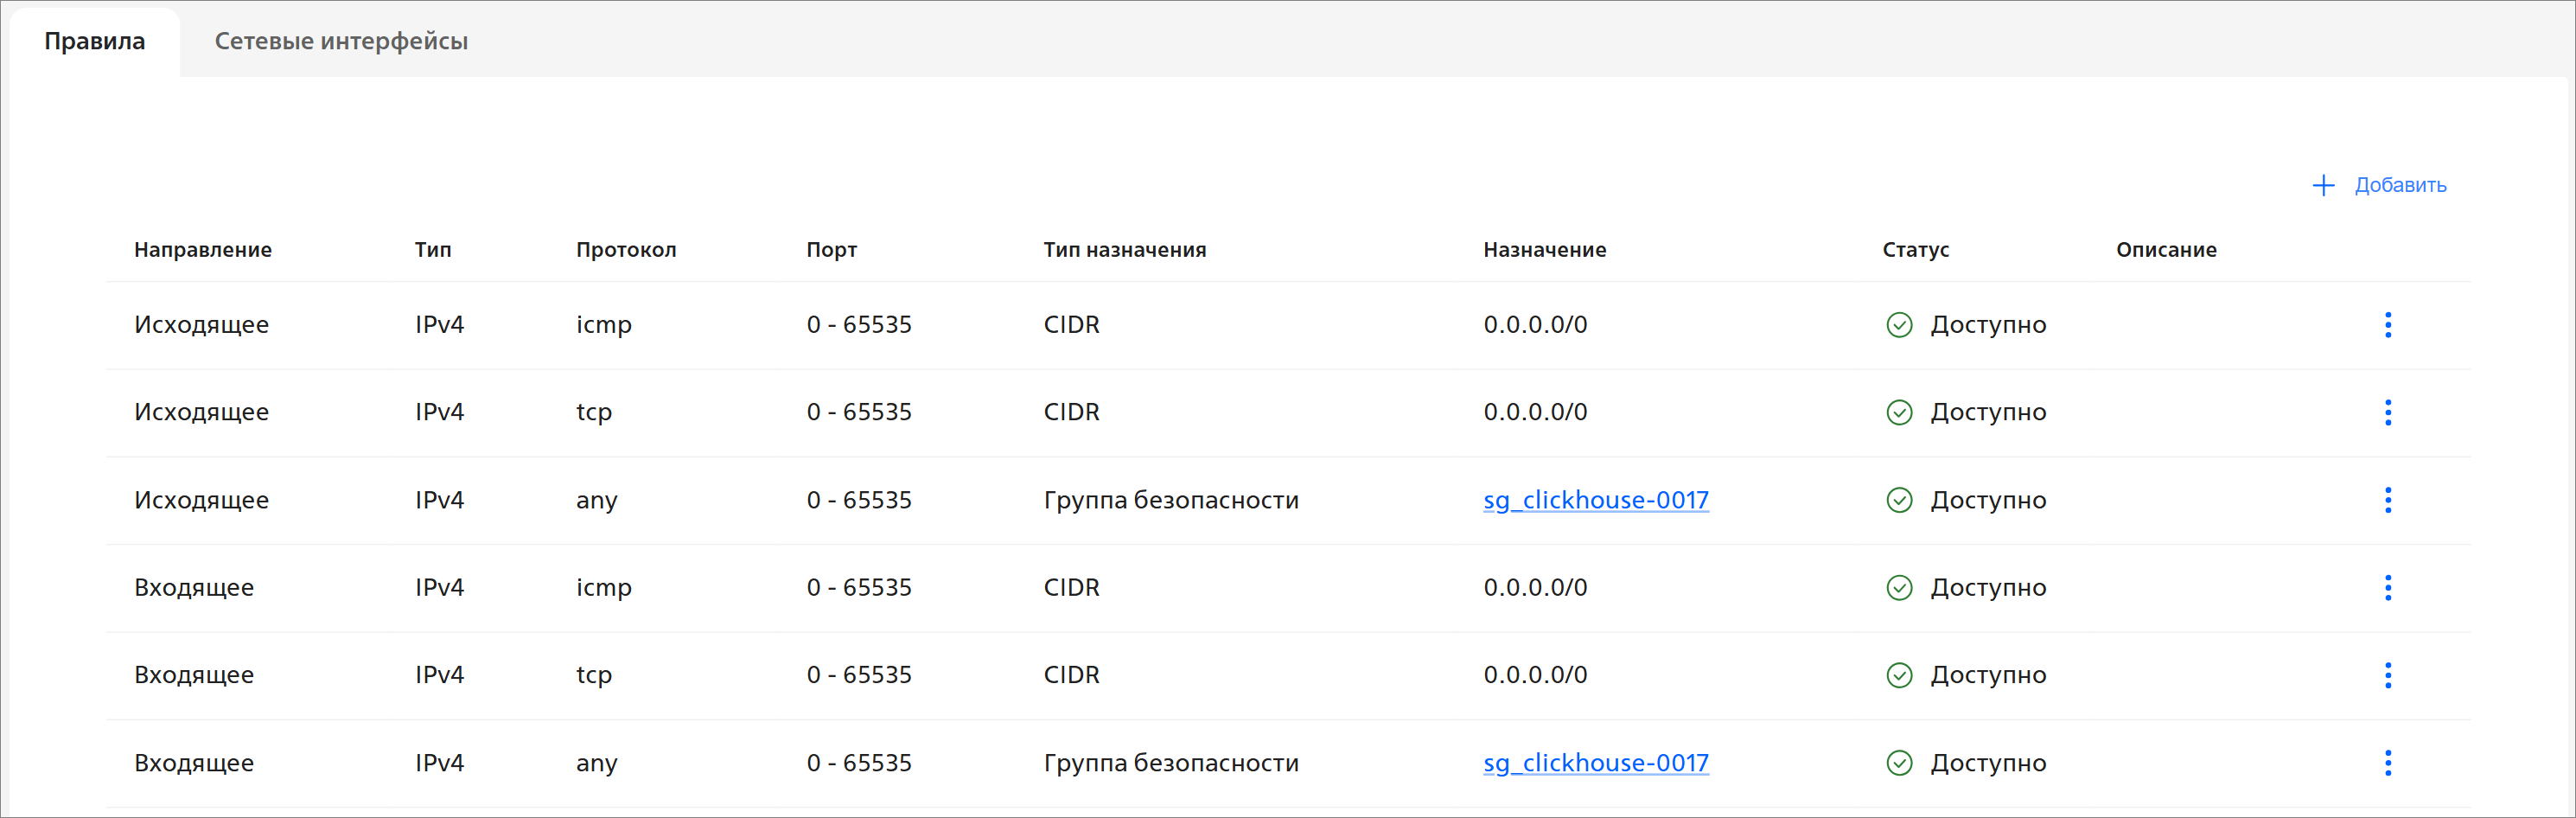The image size is (2576, 818).
Task: Open actions menu for outgoing tcp rule
Action: point(2387,412)
